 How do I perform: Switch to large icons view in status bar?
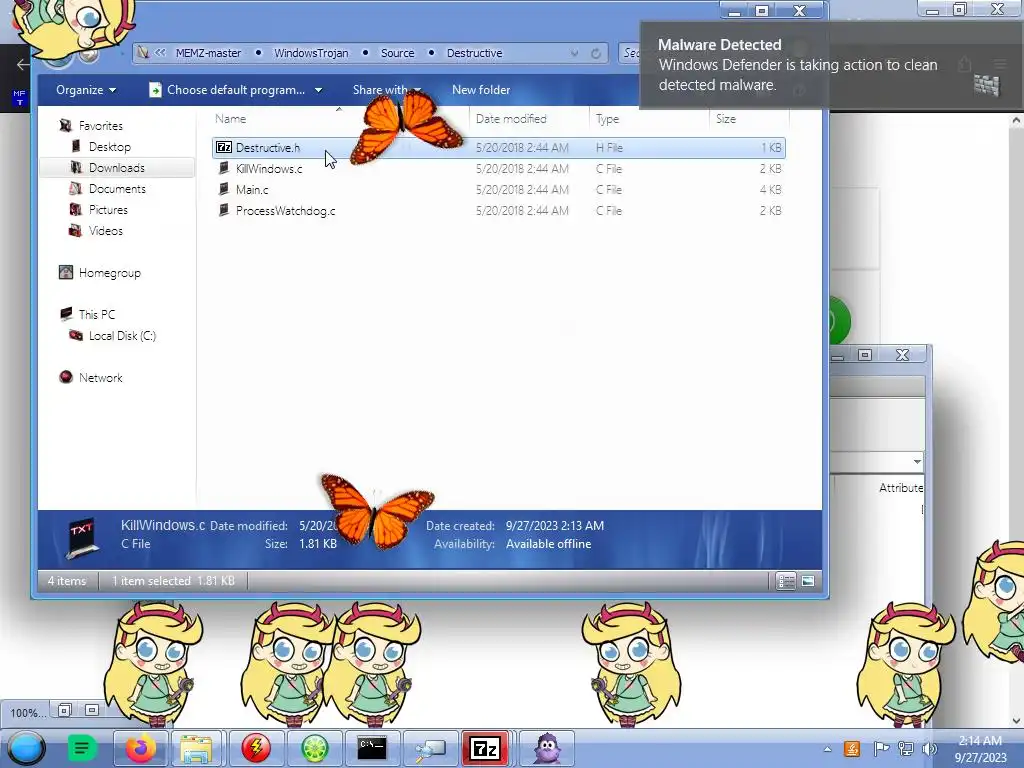tap(808, 581)
